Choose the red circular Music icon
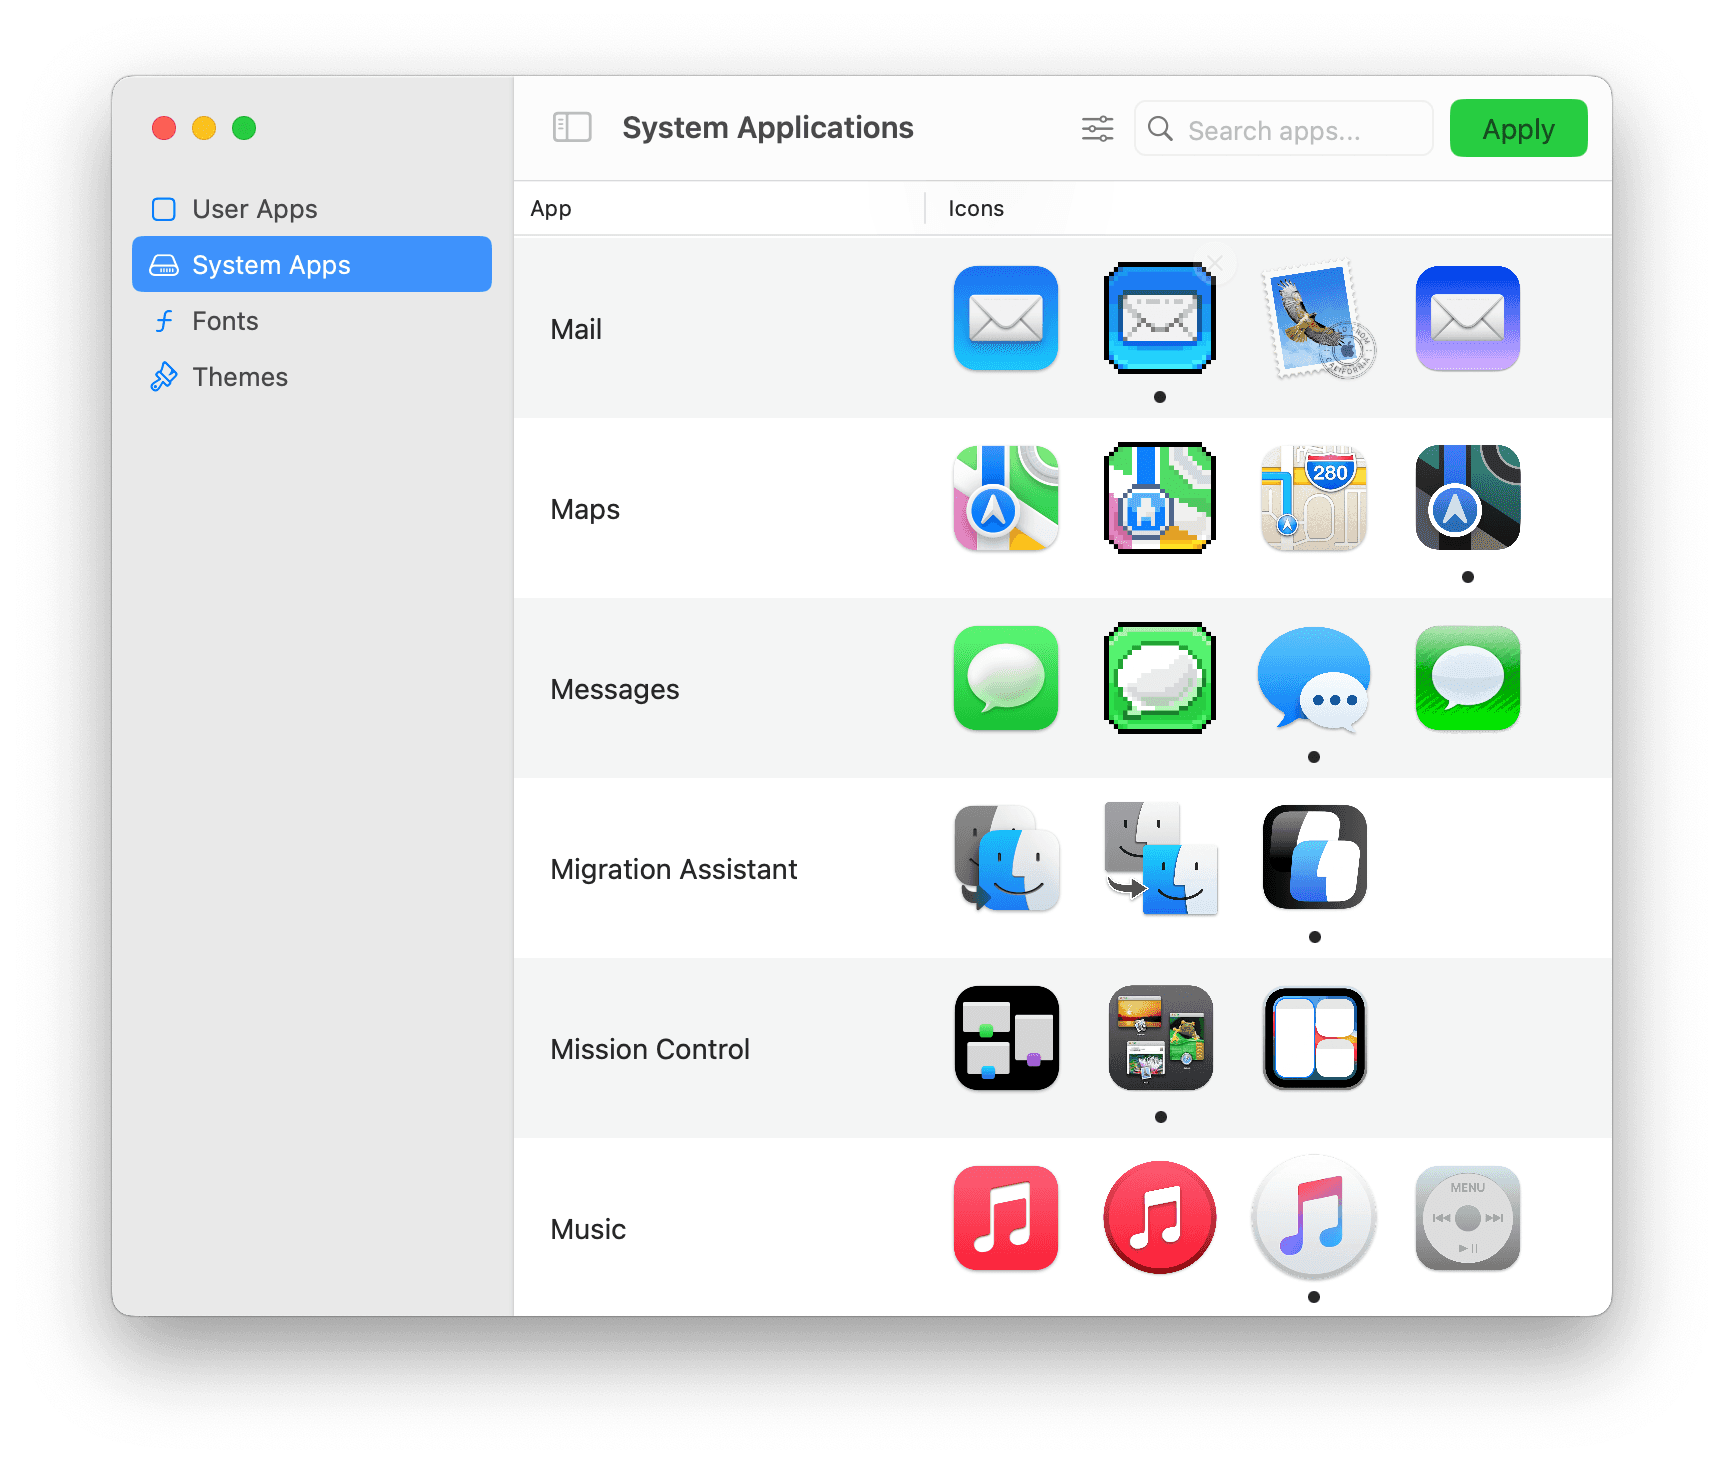This screenshot has width=1724, height=1464. pyautogui.click(x=1160, y=1218)
